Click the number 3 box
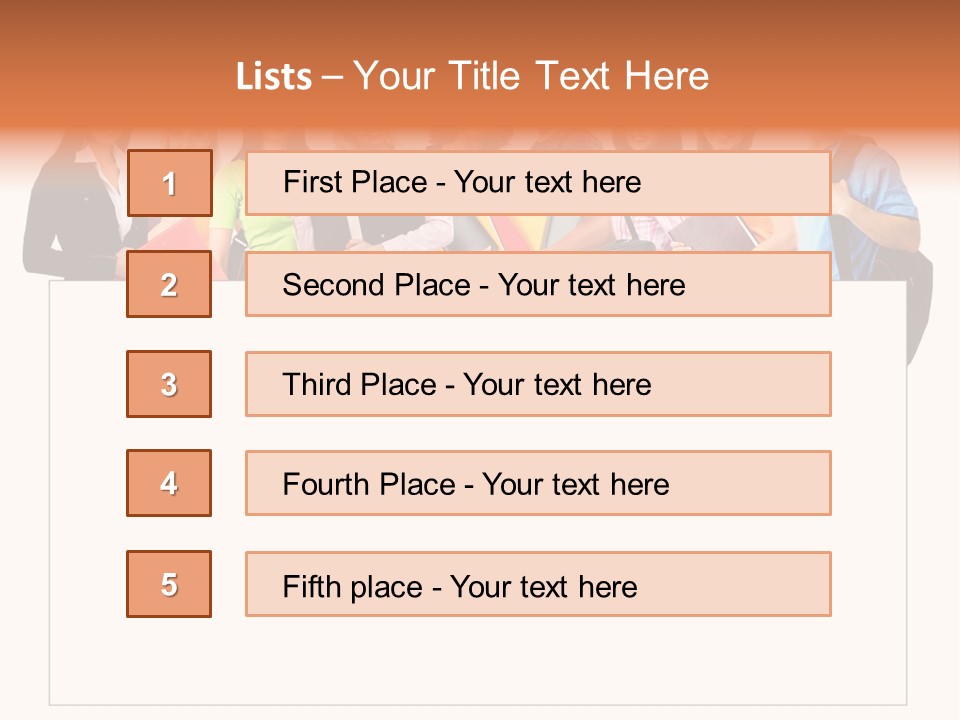The width and height of the screenshot is (960, 720). coord(169,384)
